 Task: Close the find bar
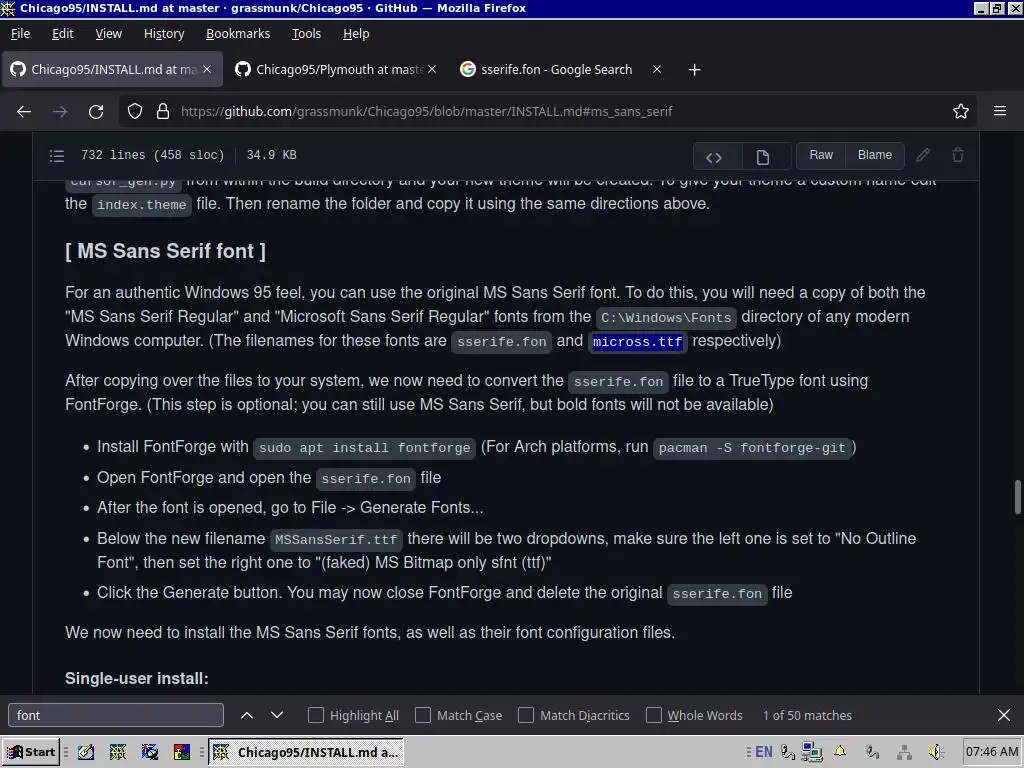pyautogui.click(x=1004, y=715)
